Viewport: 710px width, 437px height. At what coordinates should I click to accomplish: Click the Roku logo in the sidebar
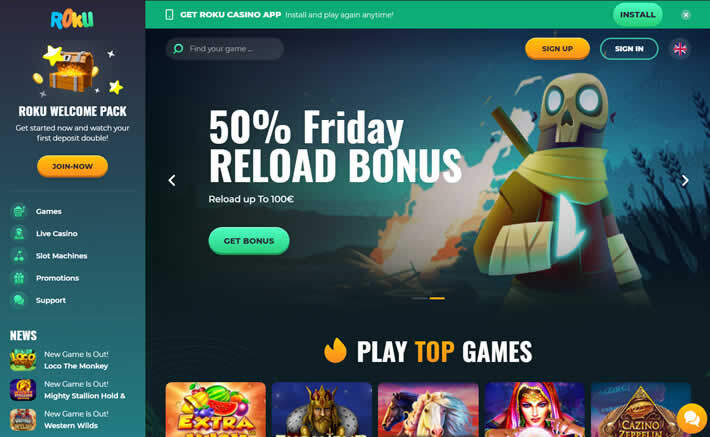72,19
